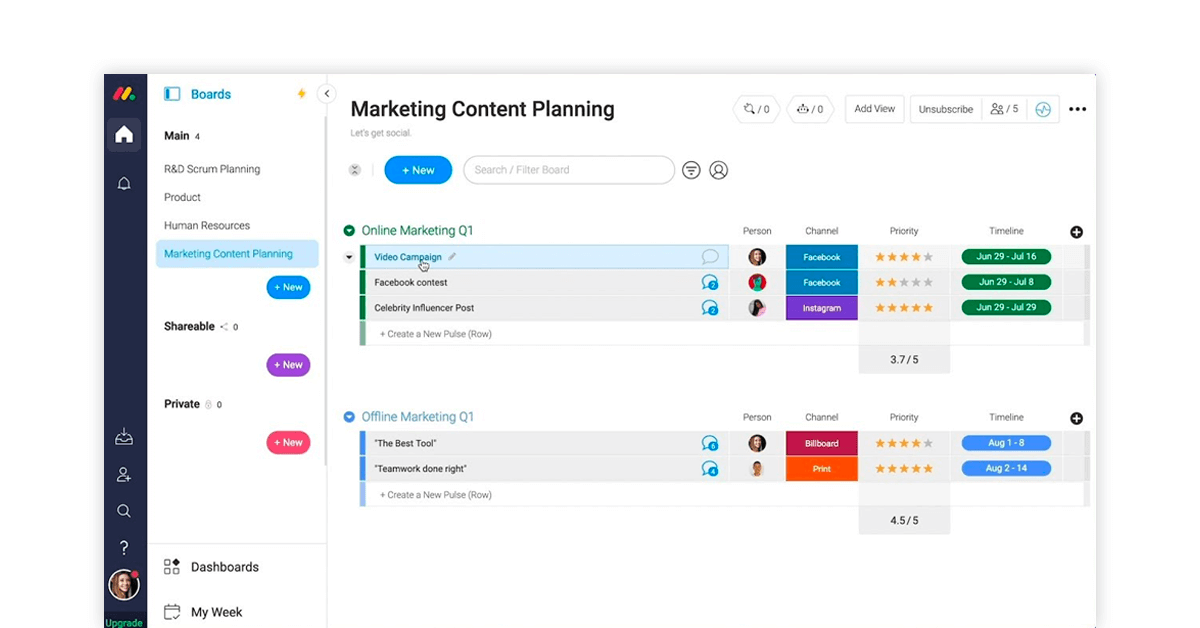This screenshot has height=628, width=1200.
Task: Open "Teamwork done right" updates bubble
Action: [710, 468]
